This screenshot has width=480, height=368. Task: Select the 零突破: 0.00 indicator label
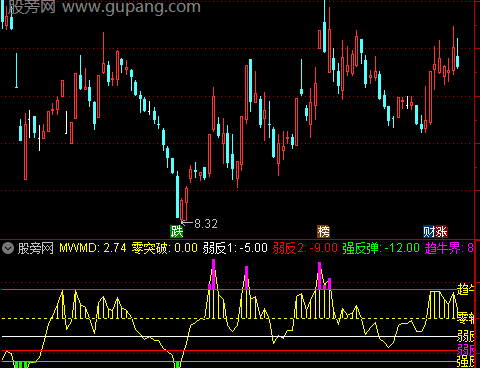pyautogui.click(x=165, y=248)
